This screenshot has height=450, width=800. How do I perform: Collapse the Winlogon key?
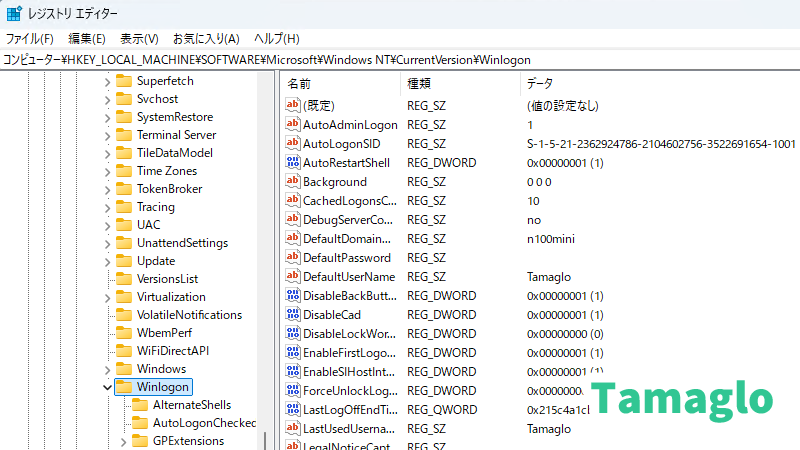tap(107, 387)
